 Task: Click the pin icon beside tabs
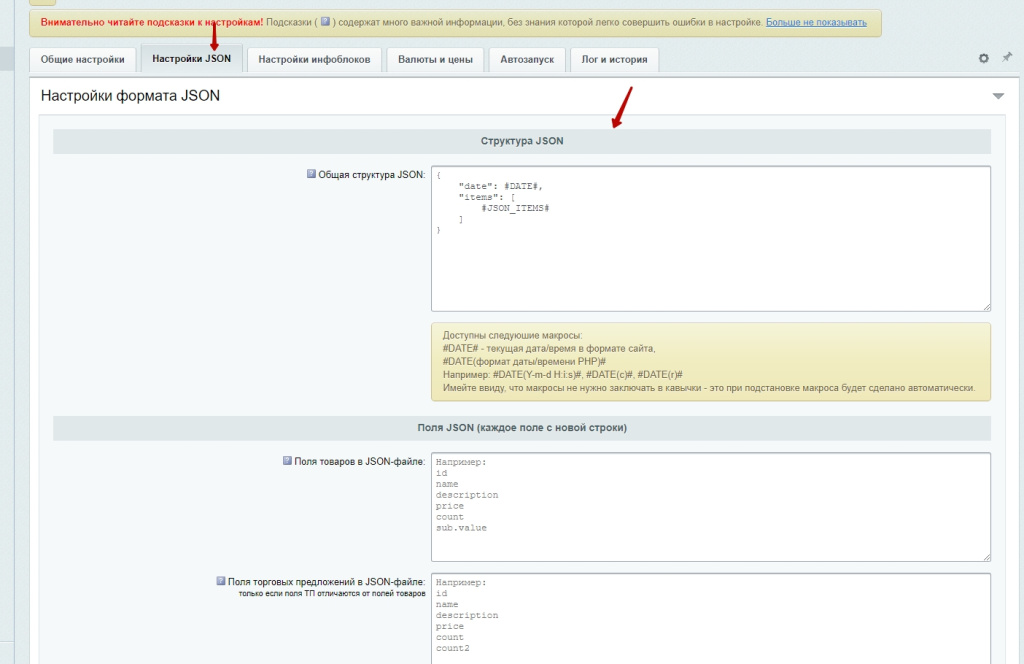tap(1007, 57)
